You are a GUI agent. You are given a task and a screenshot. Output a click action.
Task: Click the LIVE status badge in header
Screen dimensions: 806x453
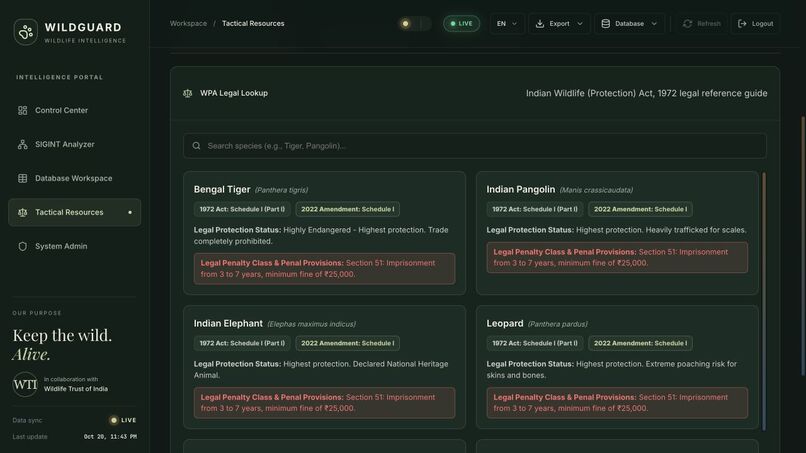coord(461,24)
